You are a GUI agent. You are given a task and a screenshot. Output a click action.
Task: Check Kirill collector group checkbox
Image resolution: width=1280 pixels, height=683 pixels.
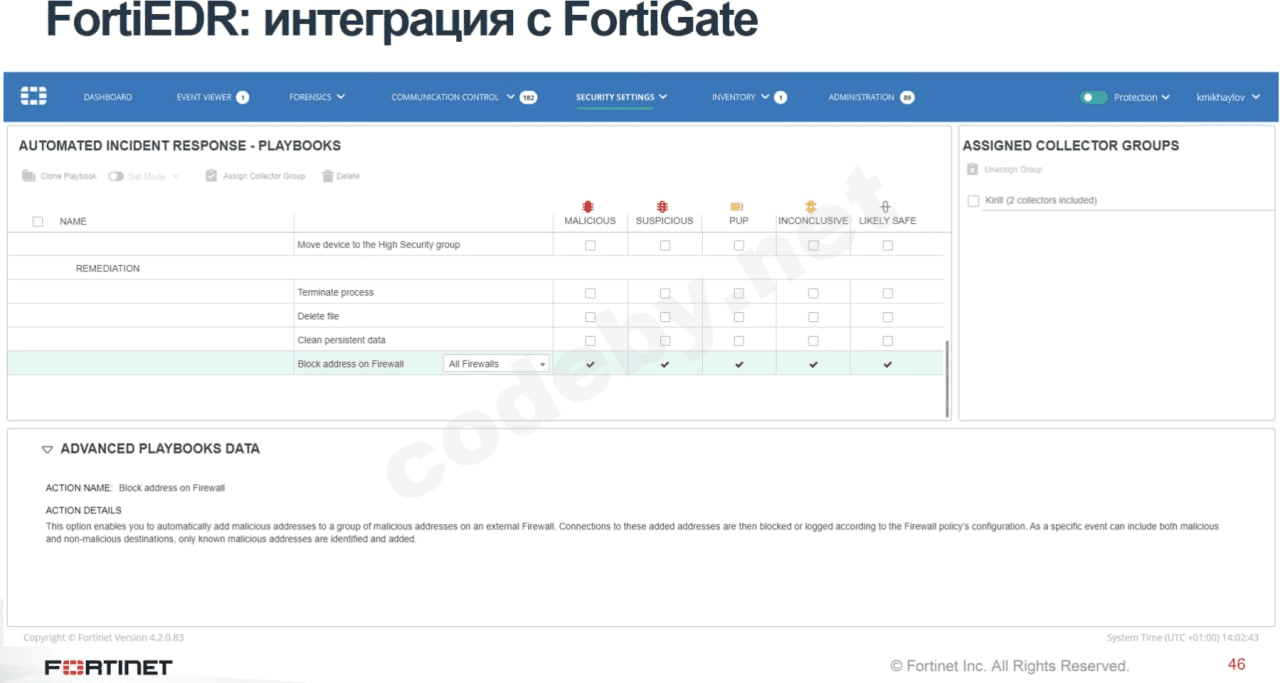(973, 201)
